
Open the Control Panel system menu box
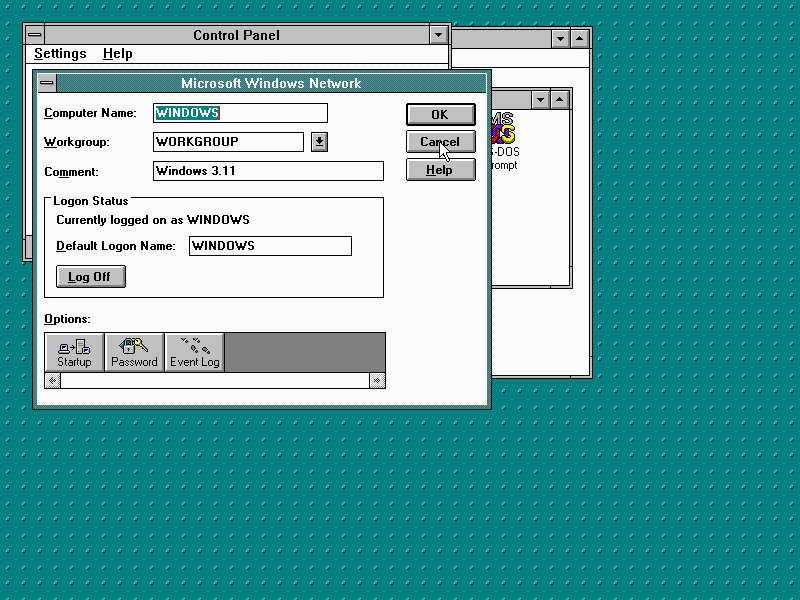(35, 35)
